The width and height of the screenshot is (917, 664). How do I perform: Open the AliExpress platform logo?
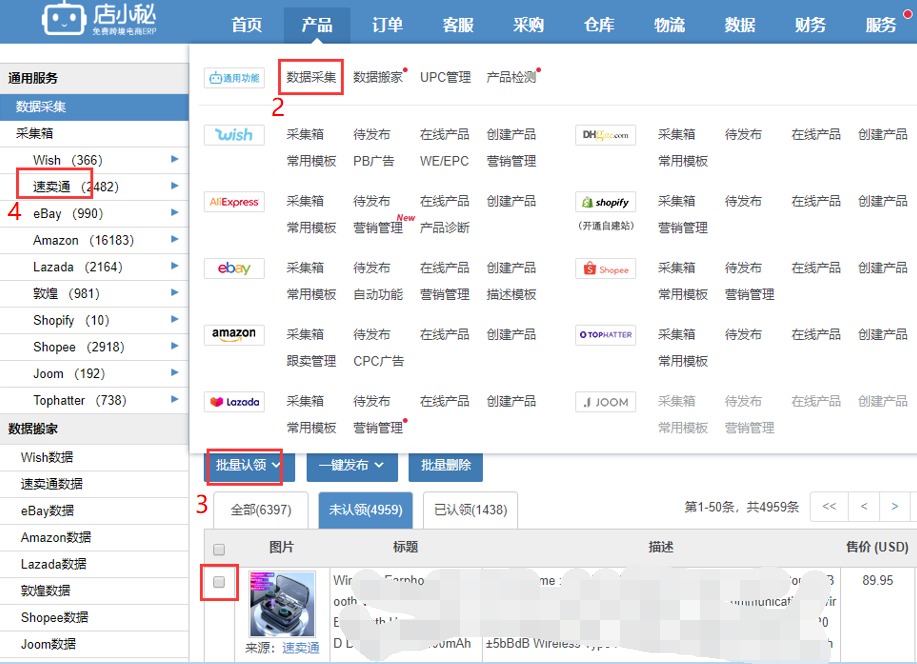[x=234, y=202]
